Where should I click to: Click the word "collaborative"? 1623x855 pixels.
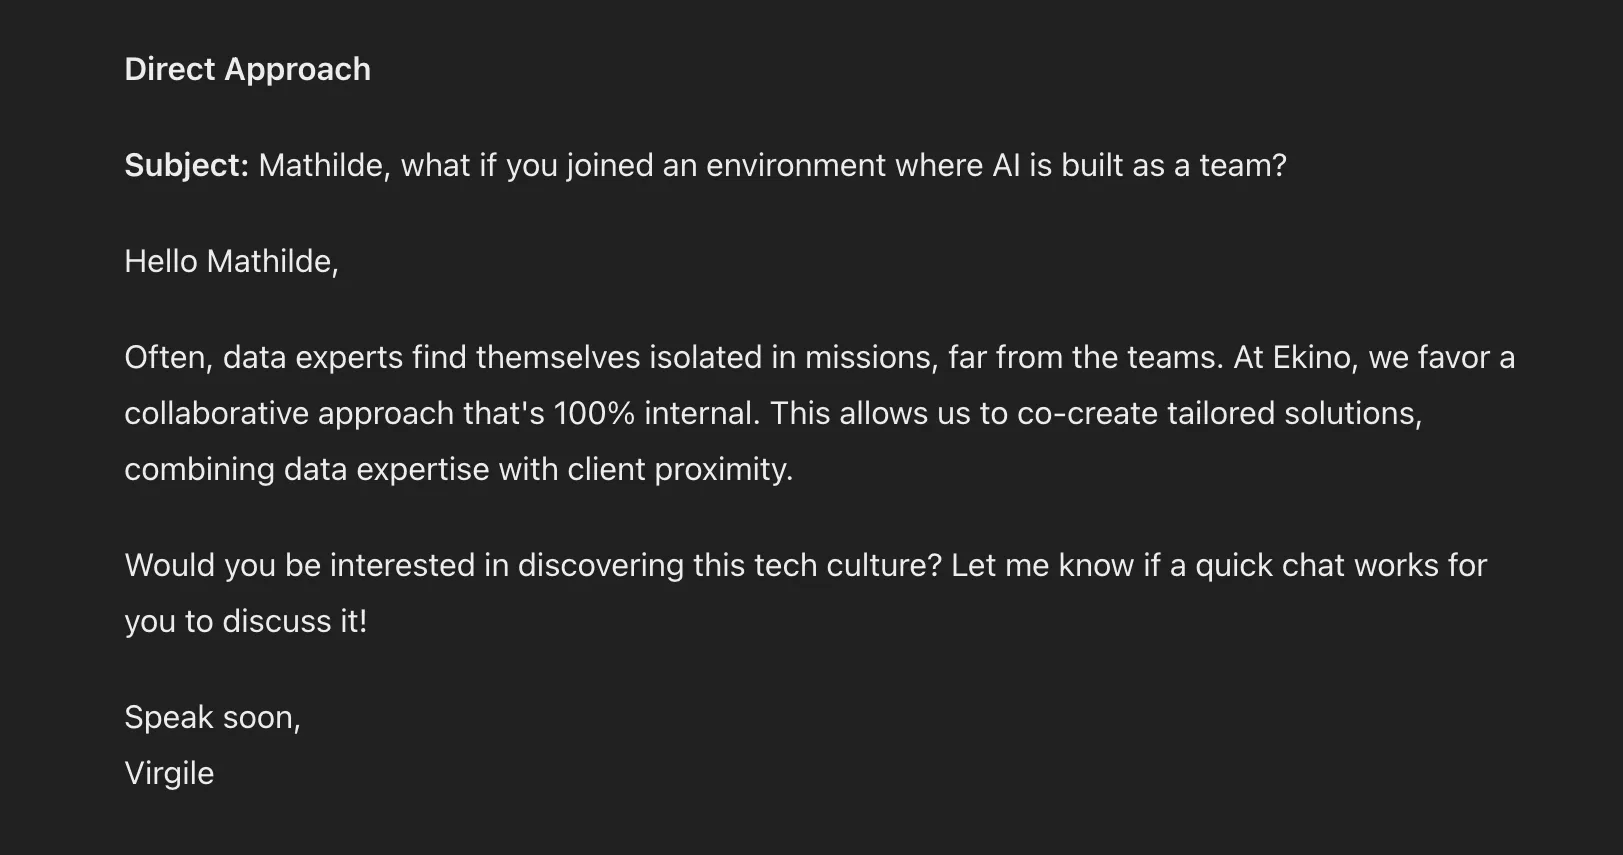[x=216, y=413]
